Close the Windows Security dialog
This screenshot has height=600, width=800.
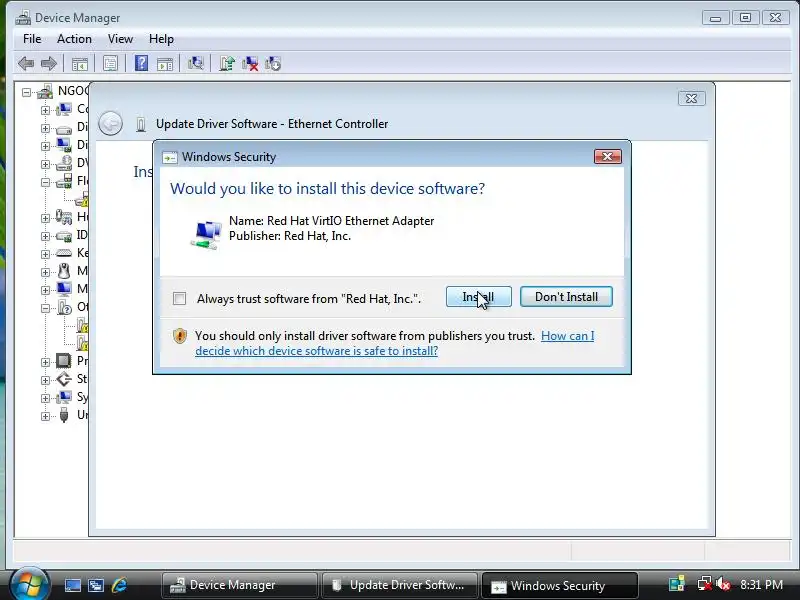click(608, 156)
